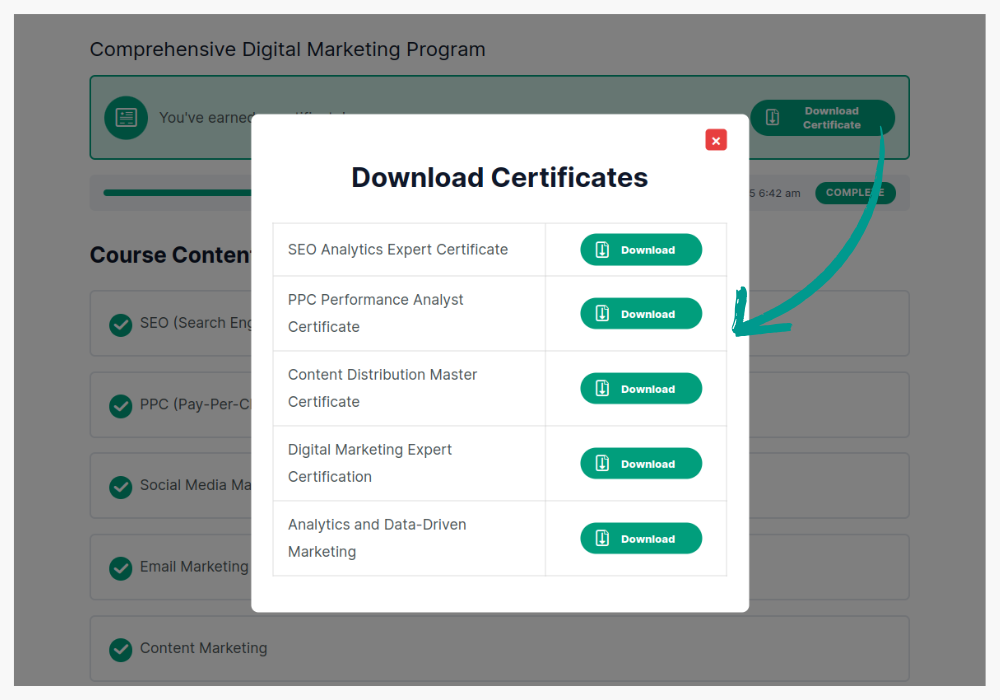
Task: Click the Comprehensive Digital Marketing Program title
Action: [x=287, y=49]
